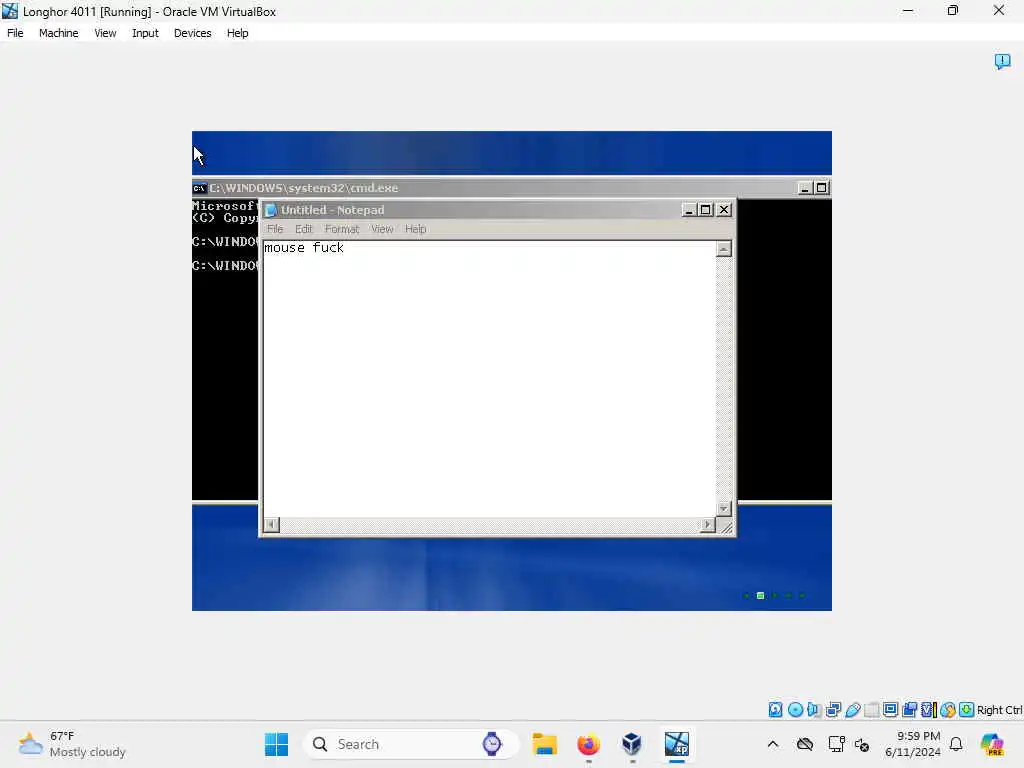Open Notepad's File menu

tap(275, 229)
